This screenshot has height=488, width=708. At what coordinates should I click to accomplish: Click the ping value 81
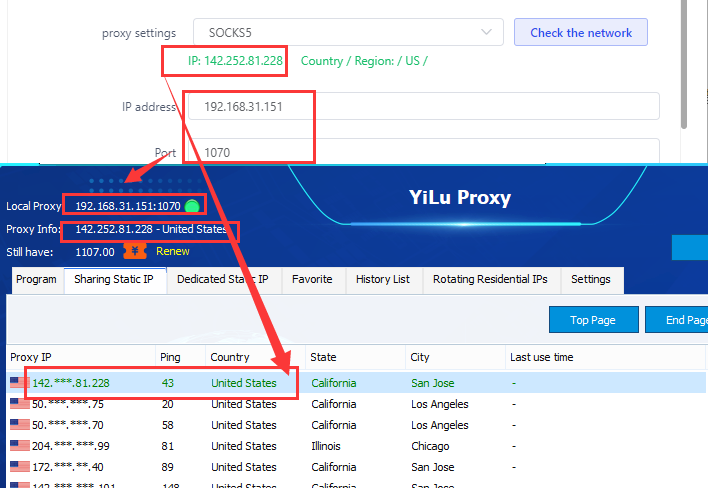click(168, 446)
